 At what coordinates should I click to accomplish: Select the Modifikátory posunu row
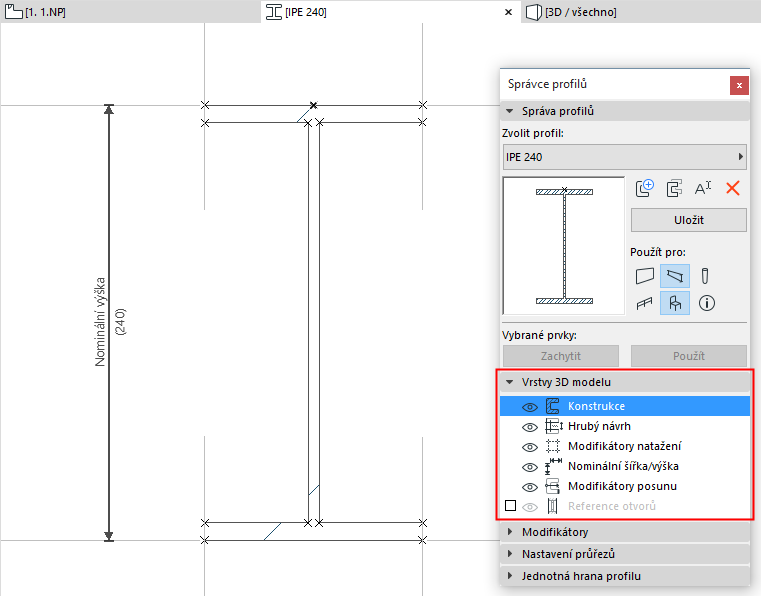point(625,486)
